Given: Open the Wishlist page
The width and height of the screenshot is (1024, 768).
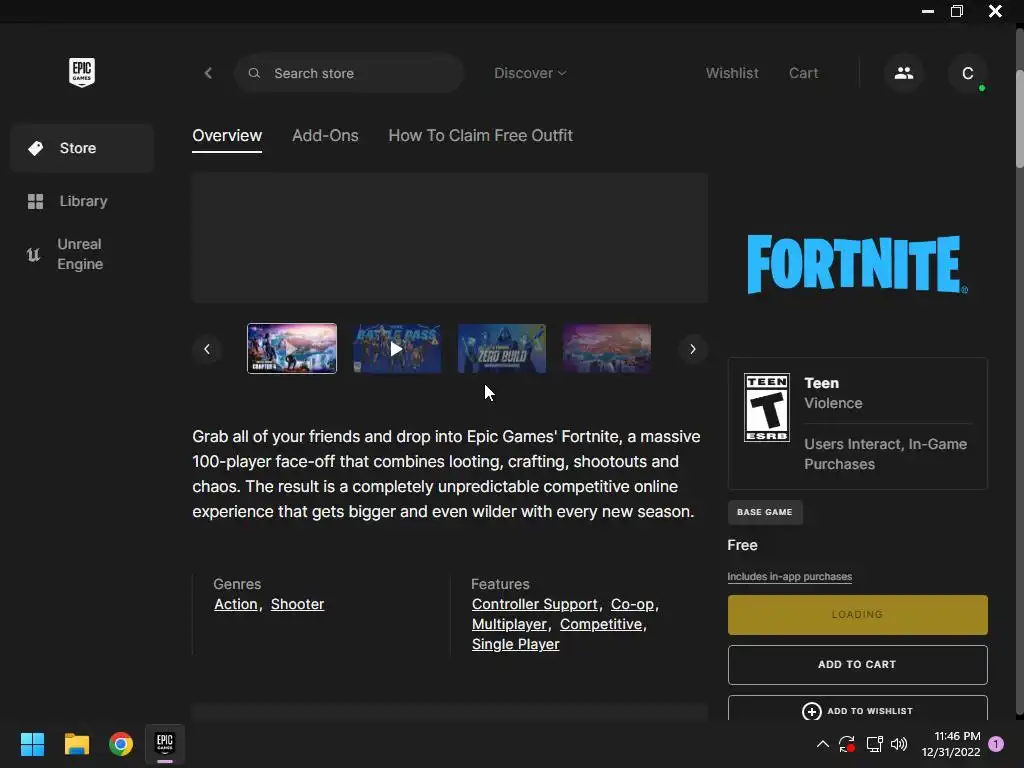Looking at the screenshot, I should tap(732, 73).
